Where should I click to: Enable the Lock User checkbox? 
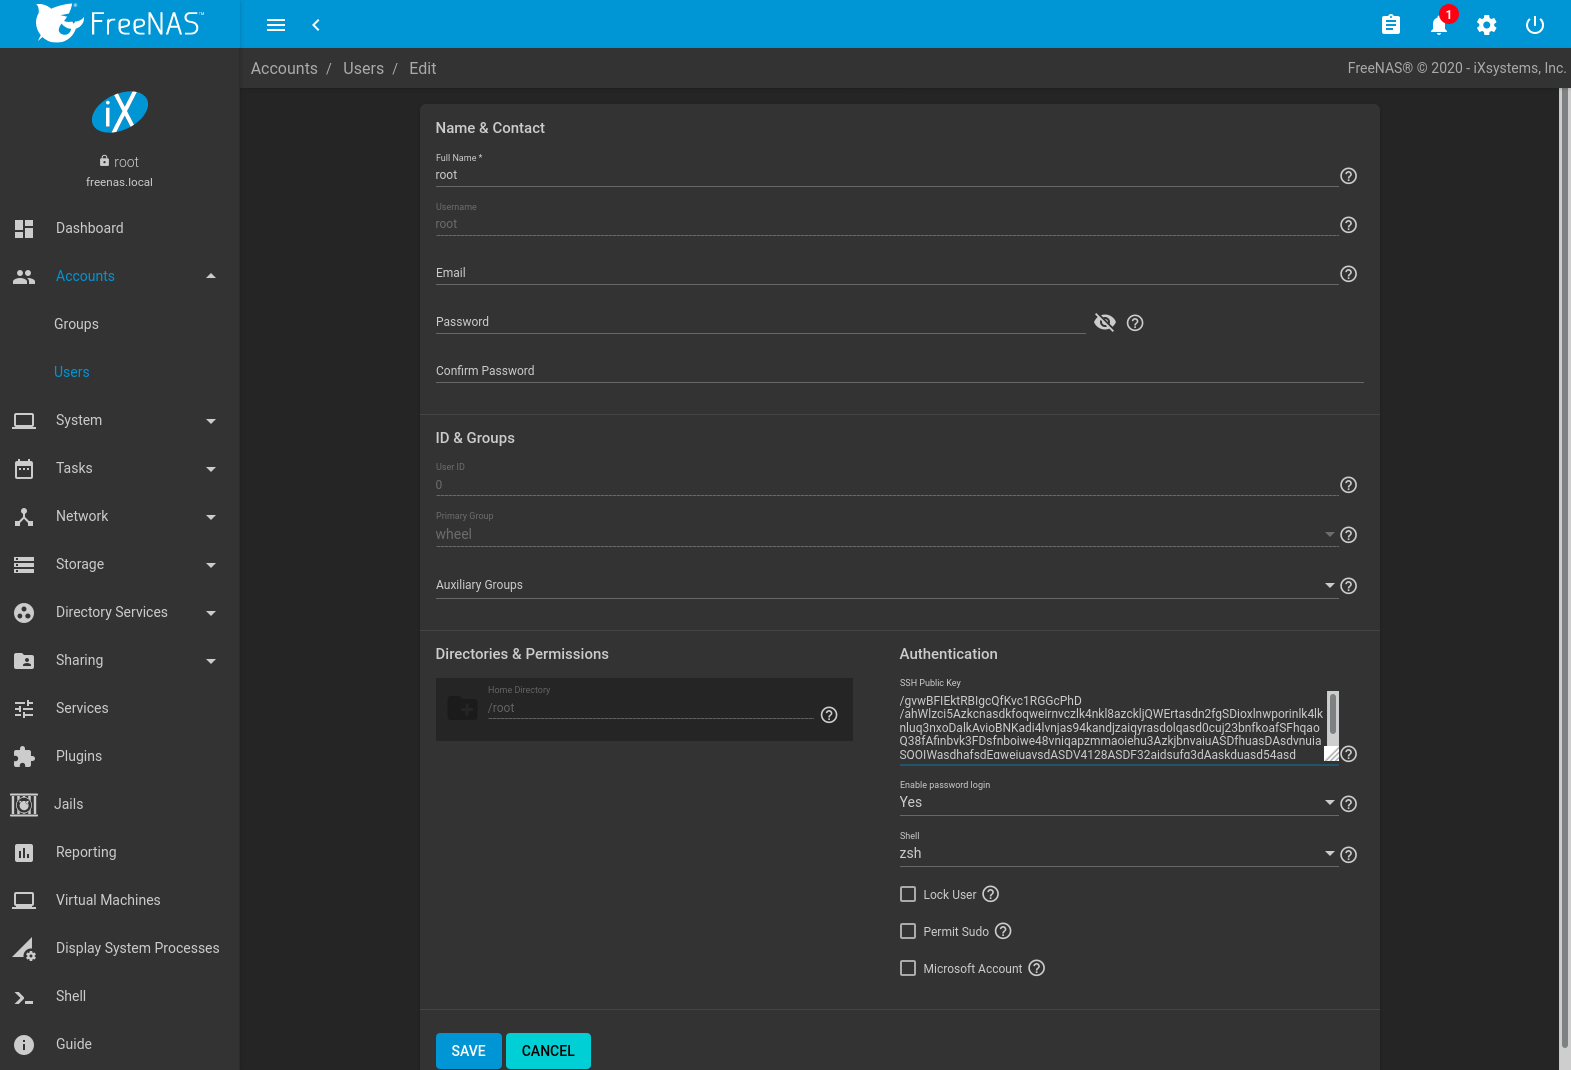coord(908,894)
